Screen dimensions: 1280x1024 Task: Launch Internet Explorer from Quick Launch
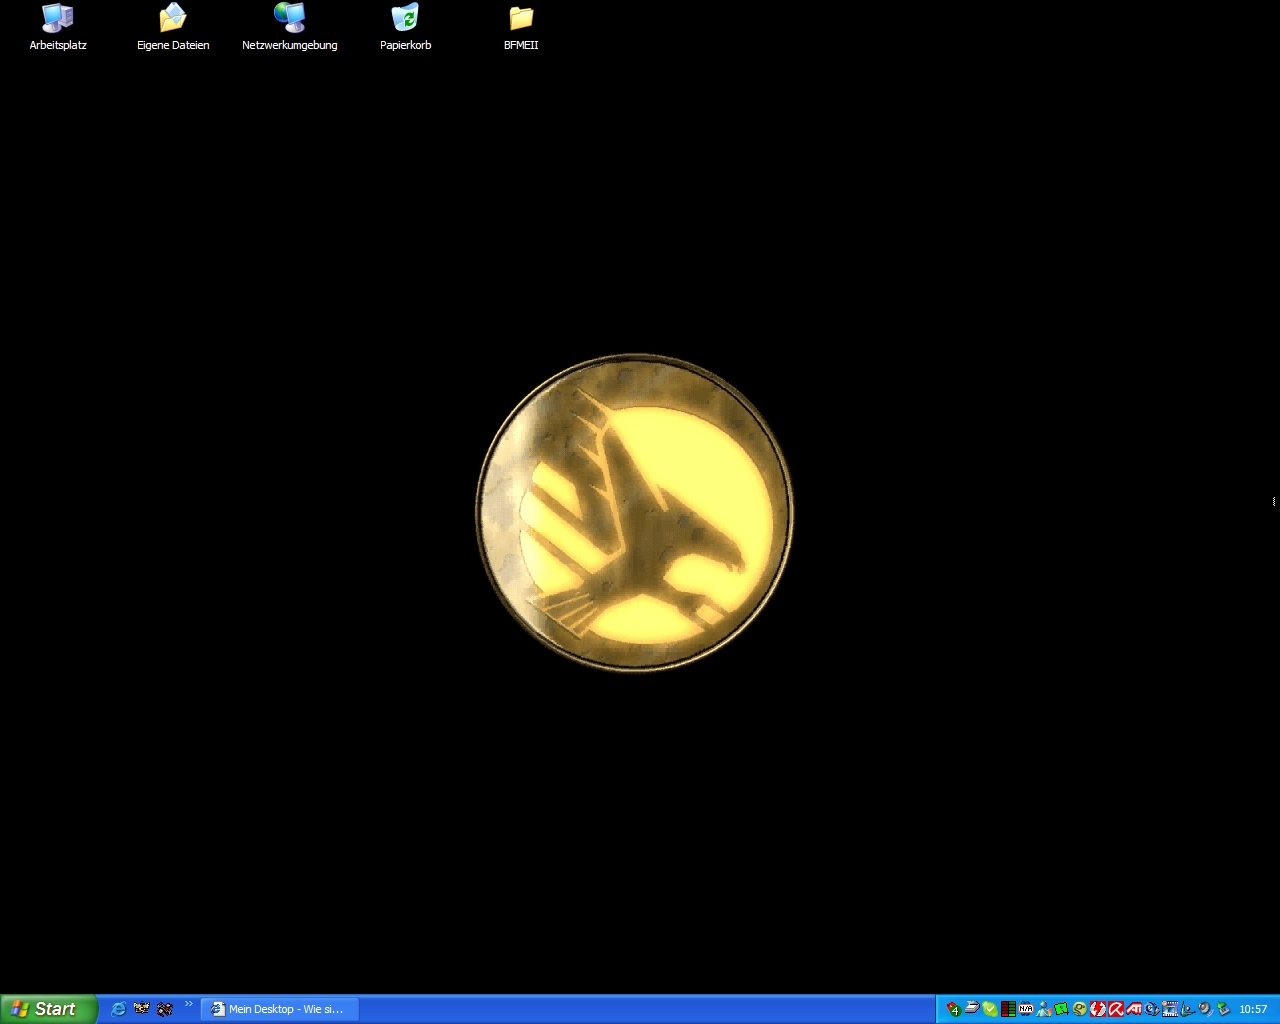(118, 1009)
